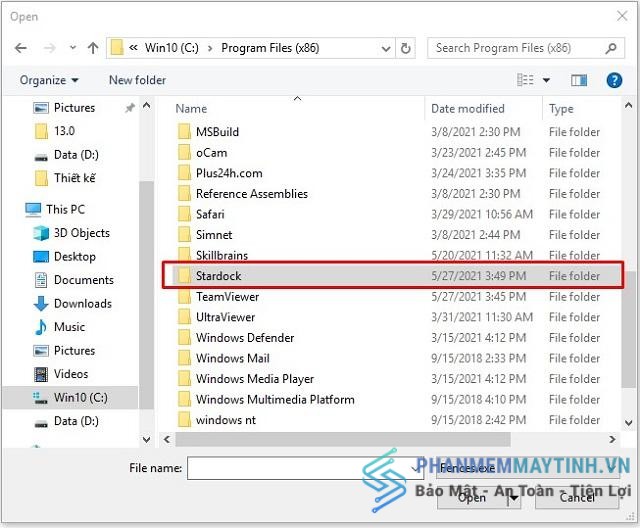
Task: Select the oCam folder
Action: click(211, 153)
